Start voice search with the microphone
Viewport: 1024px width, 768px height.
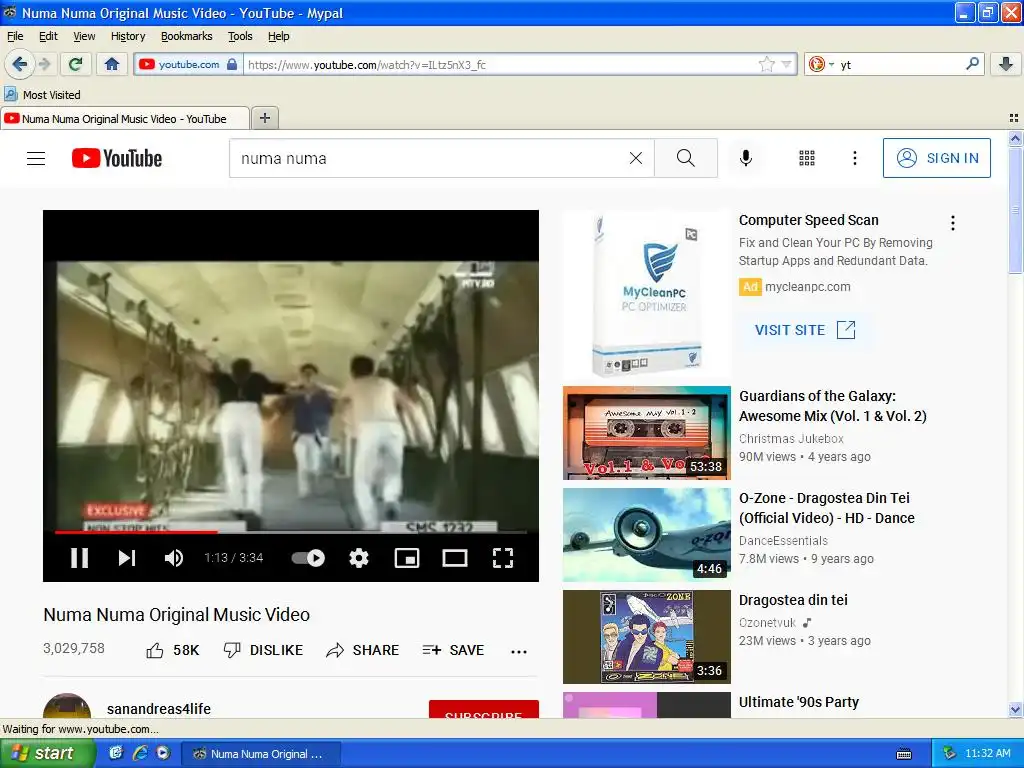[746, 158]
